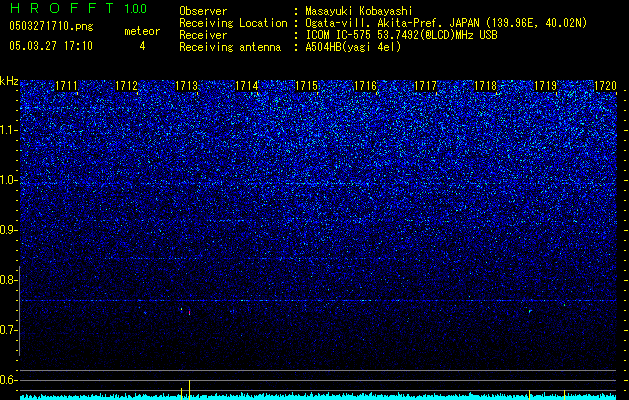629x400 pixels.
Task: Click the 1715 time label
Action: coord(306,86)
